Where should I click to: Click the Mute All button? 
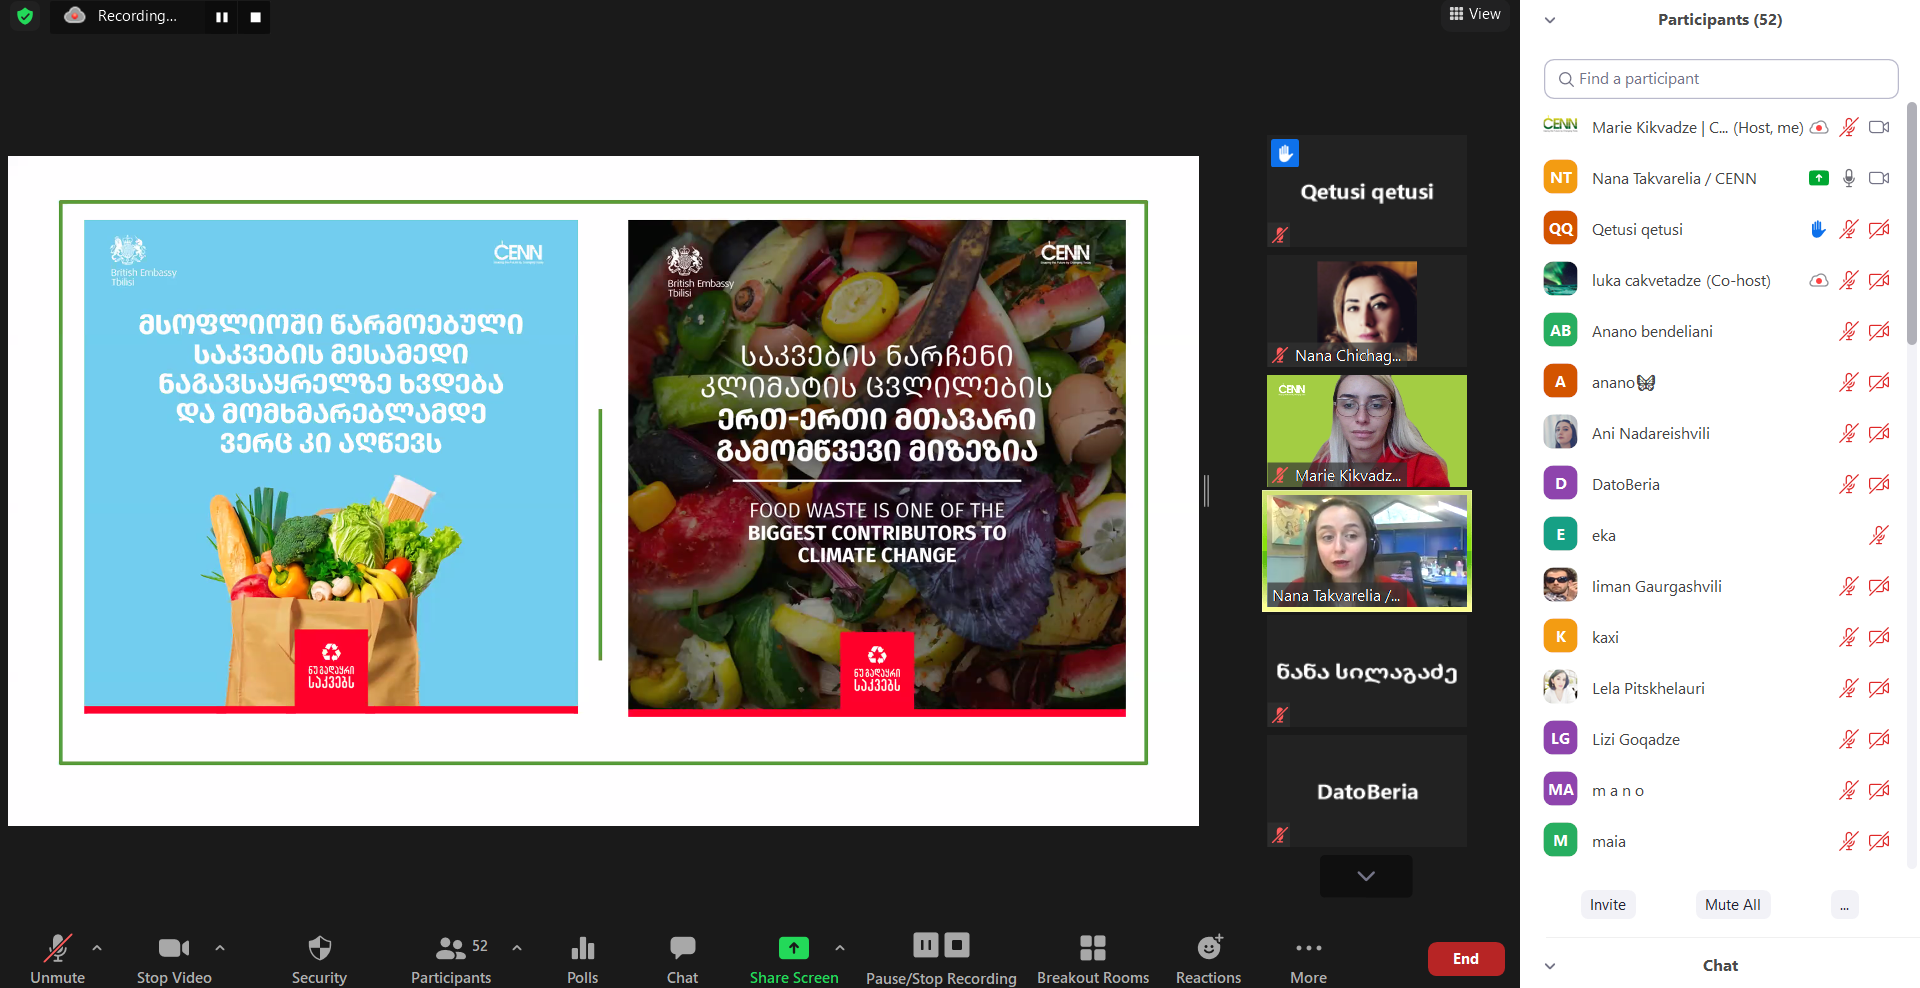pos(1732,905)
